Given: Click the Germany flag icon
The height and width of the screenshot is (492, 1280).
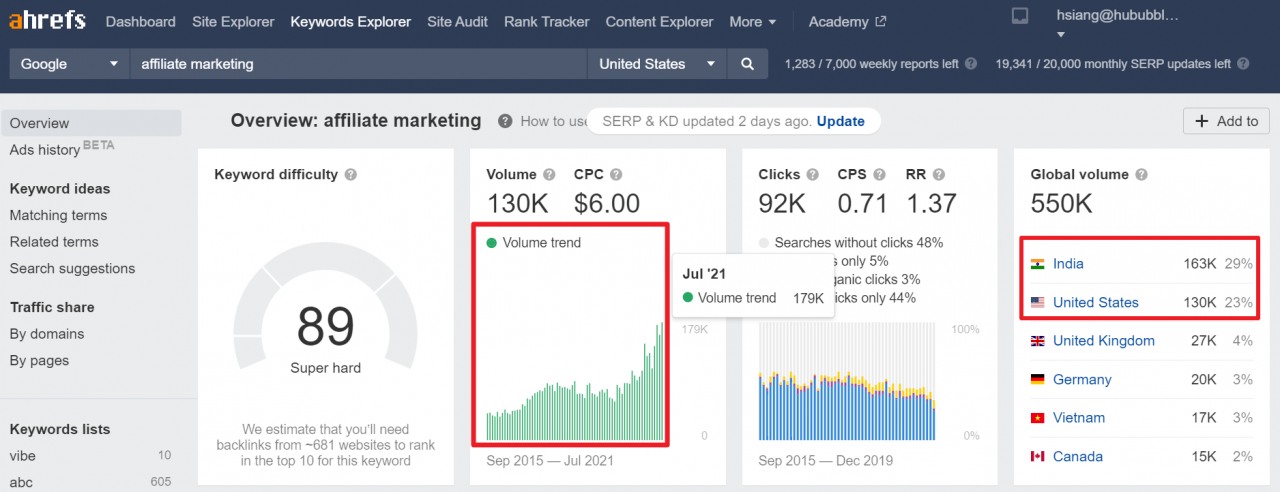Looking at the screenshot, I should click(1038, 380).
